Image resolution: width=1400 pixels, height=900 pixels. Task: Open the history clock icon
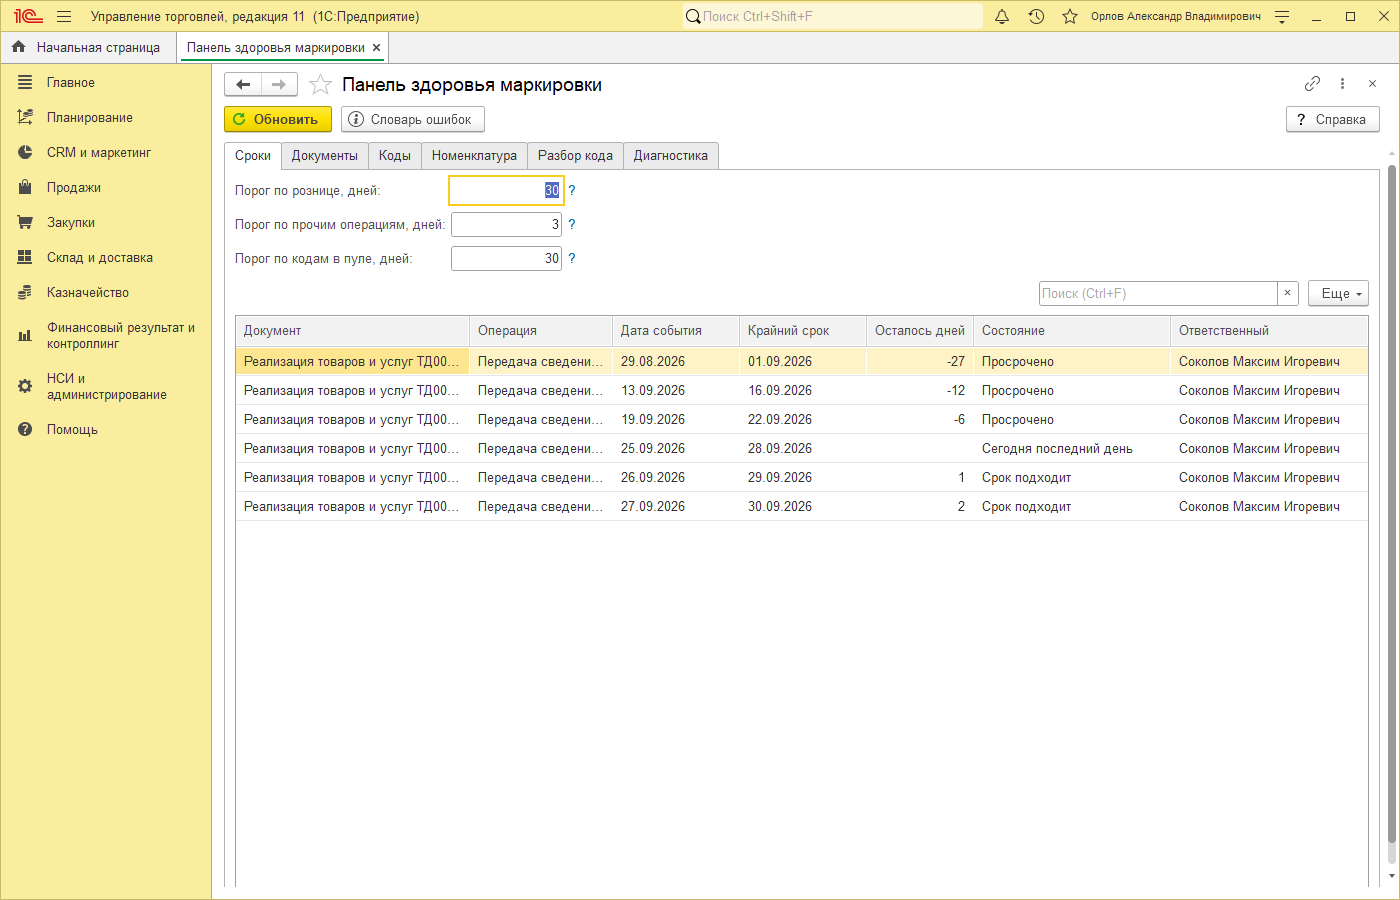click(1036, 16)
